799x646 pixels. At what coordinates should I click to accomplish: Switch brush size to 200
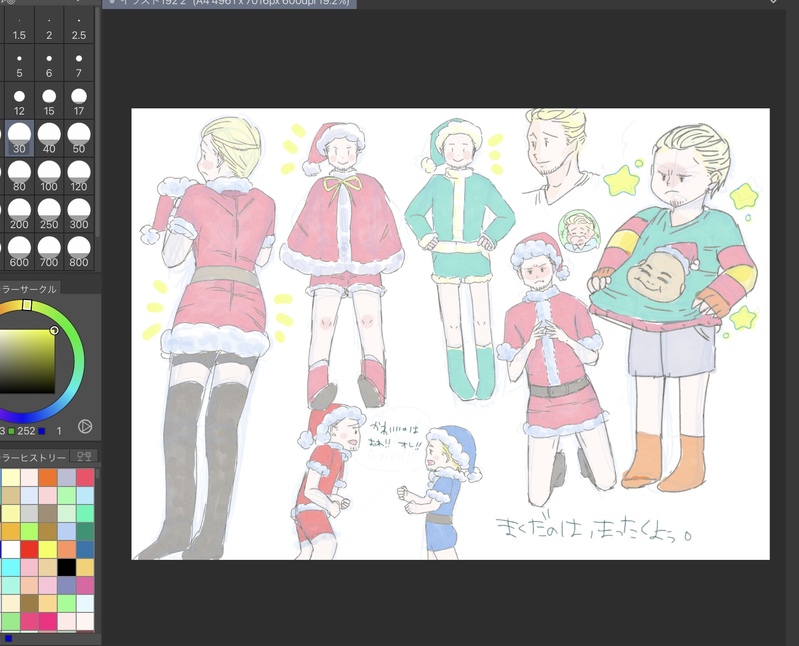pos(19,214)
